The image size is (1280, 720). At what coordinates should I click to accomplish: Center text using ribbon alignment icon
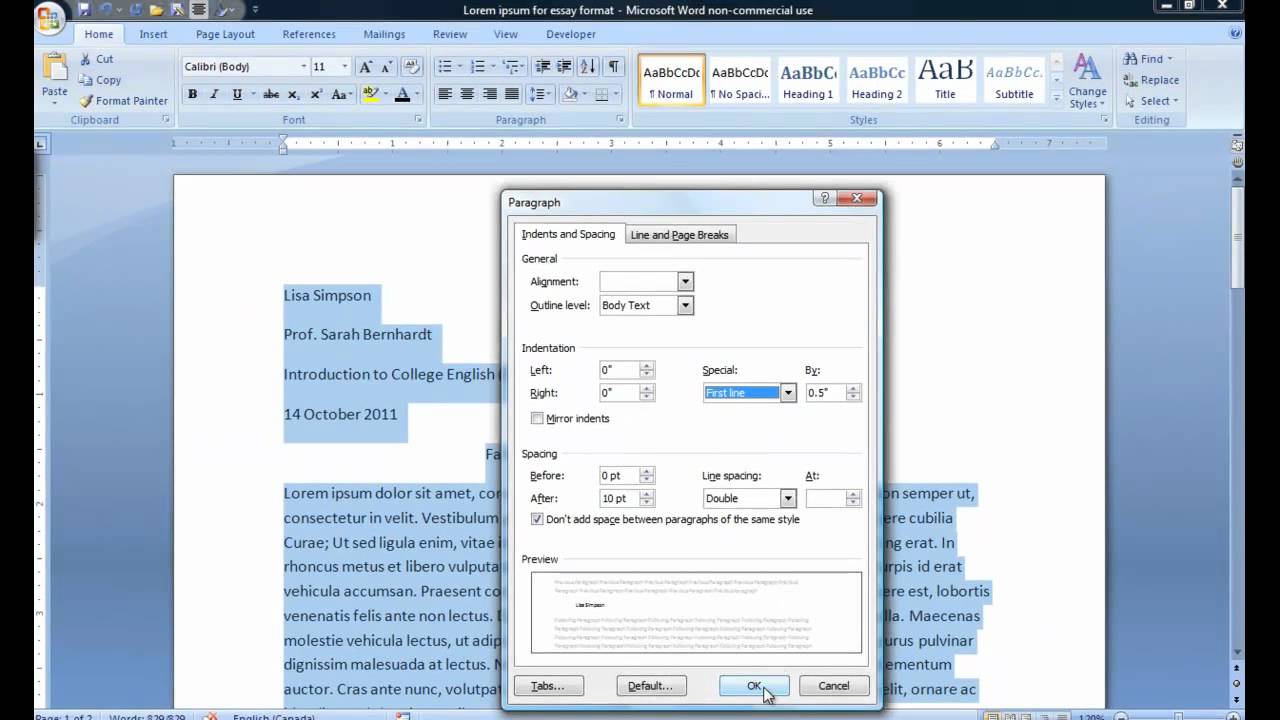point(467,95)
